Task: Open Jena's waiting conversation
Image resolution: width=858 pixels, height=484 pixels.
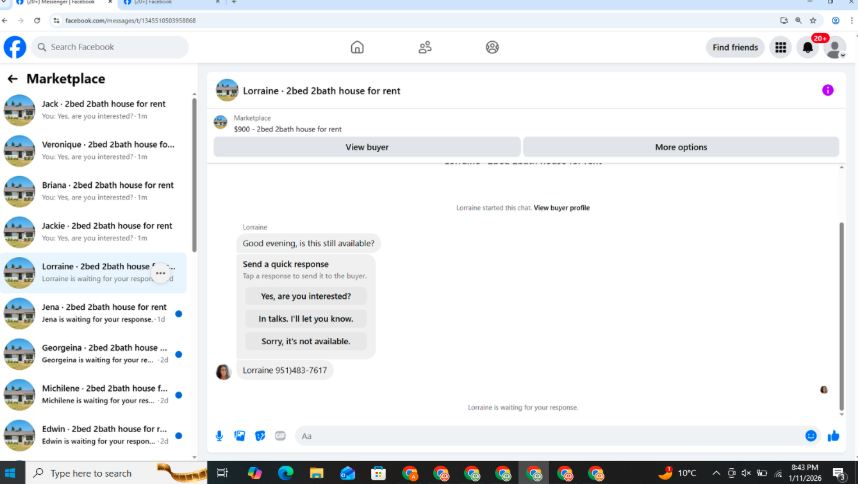Action: pyautogui.click(x=94, y=313)
